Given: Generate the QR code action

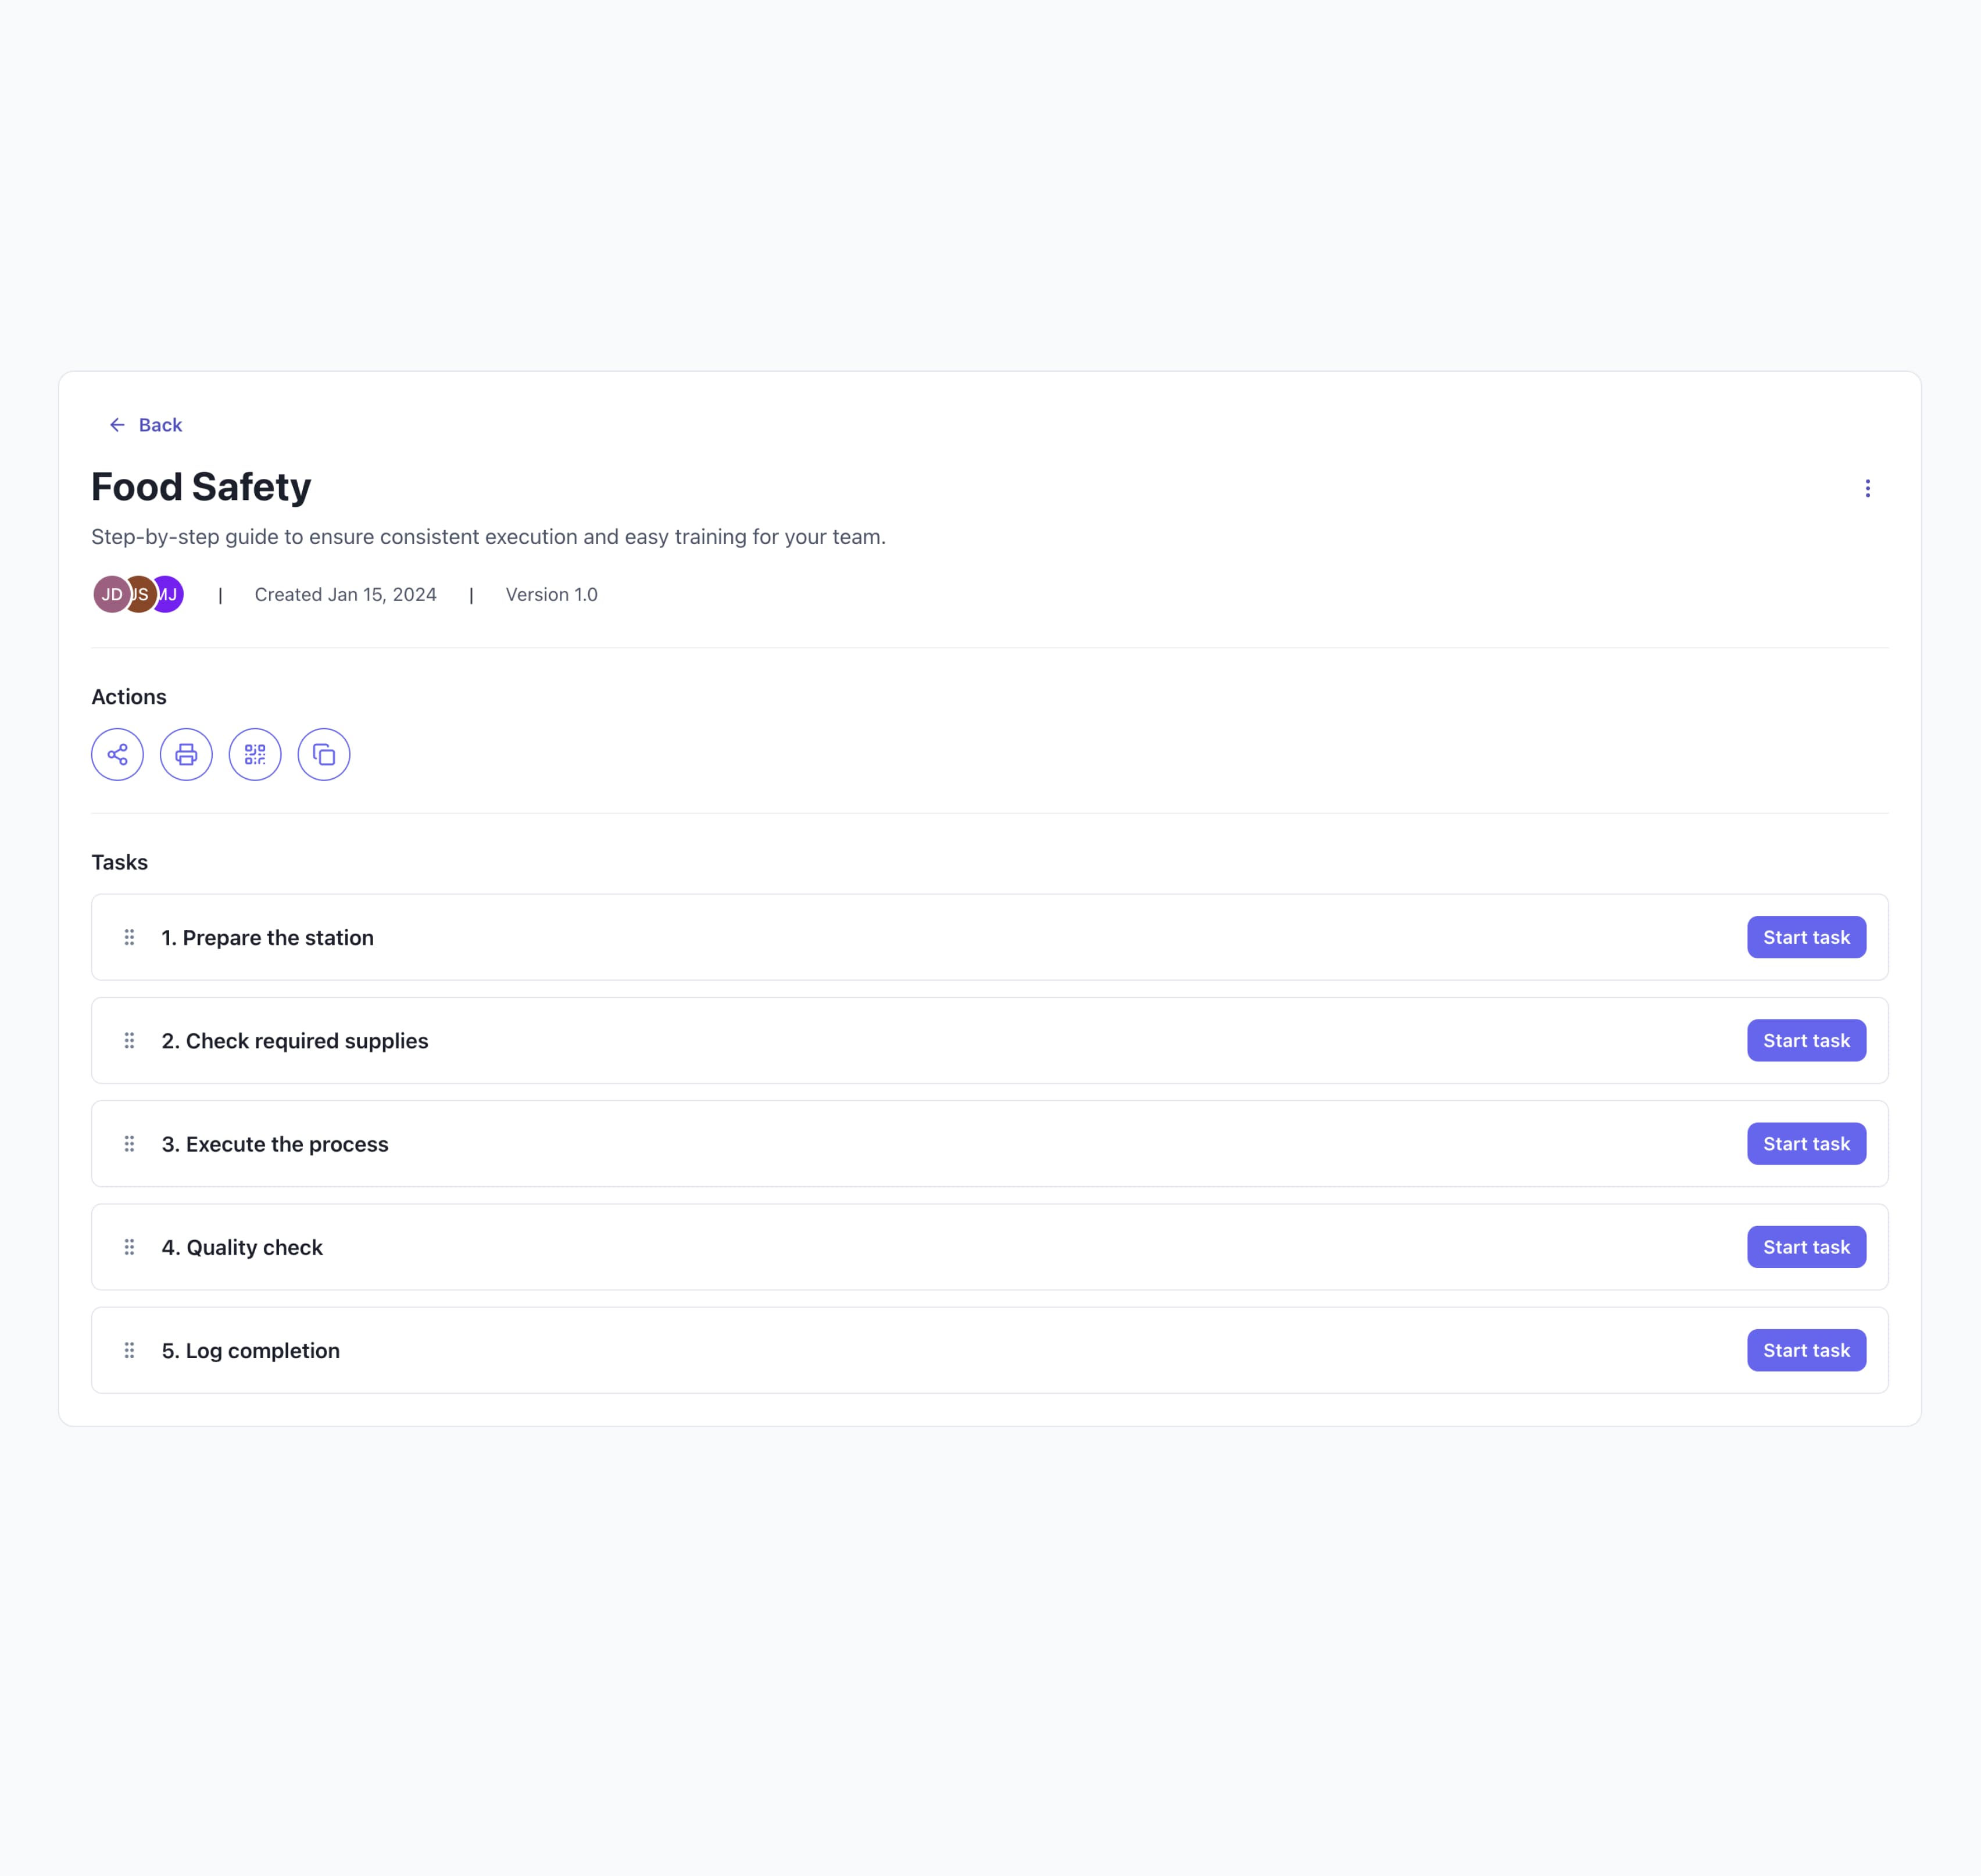Looking at the screenshot, I should coord(255,754).
